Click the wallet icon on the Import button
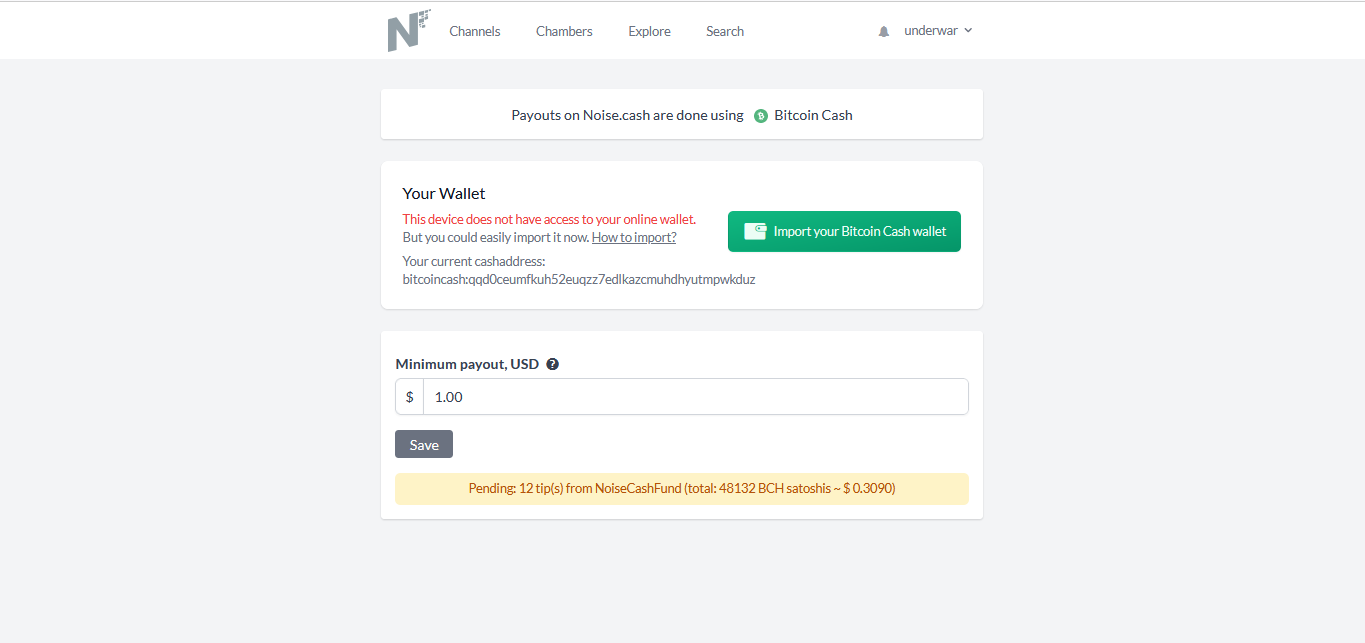 point(755,231)
